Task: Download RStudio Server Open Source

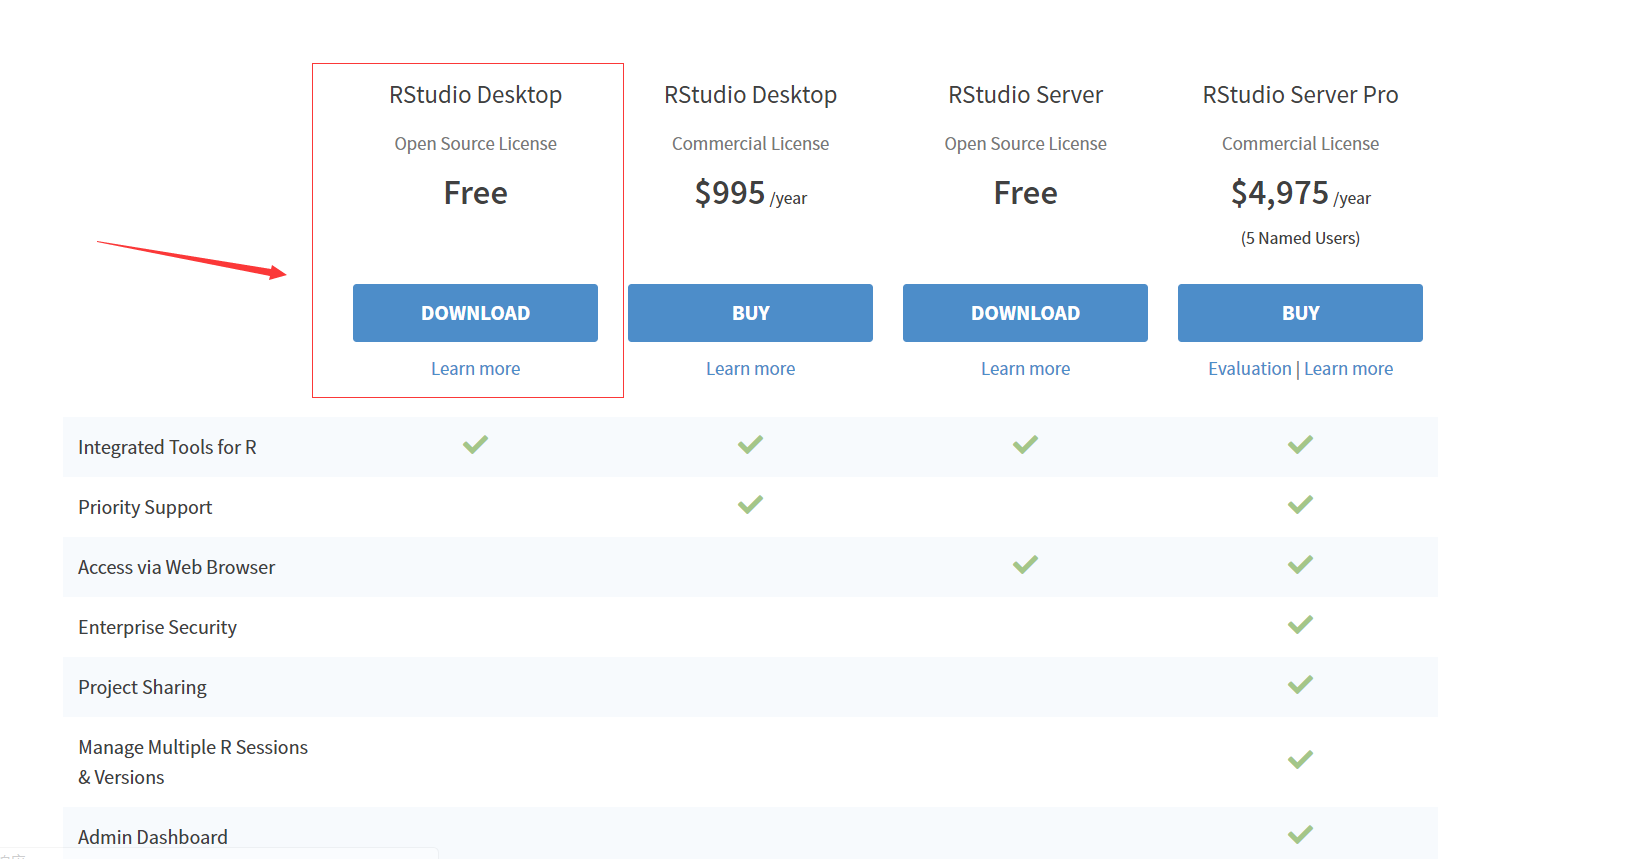Action: [1025, 313]
